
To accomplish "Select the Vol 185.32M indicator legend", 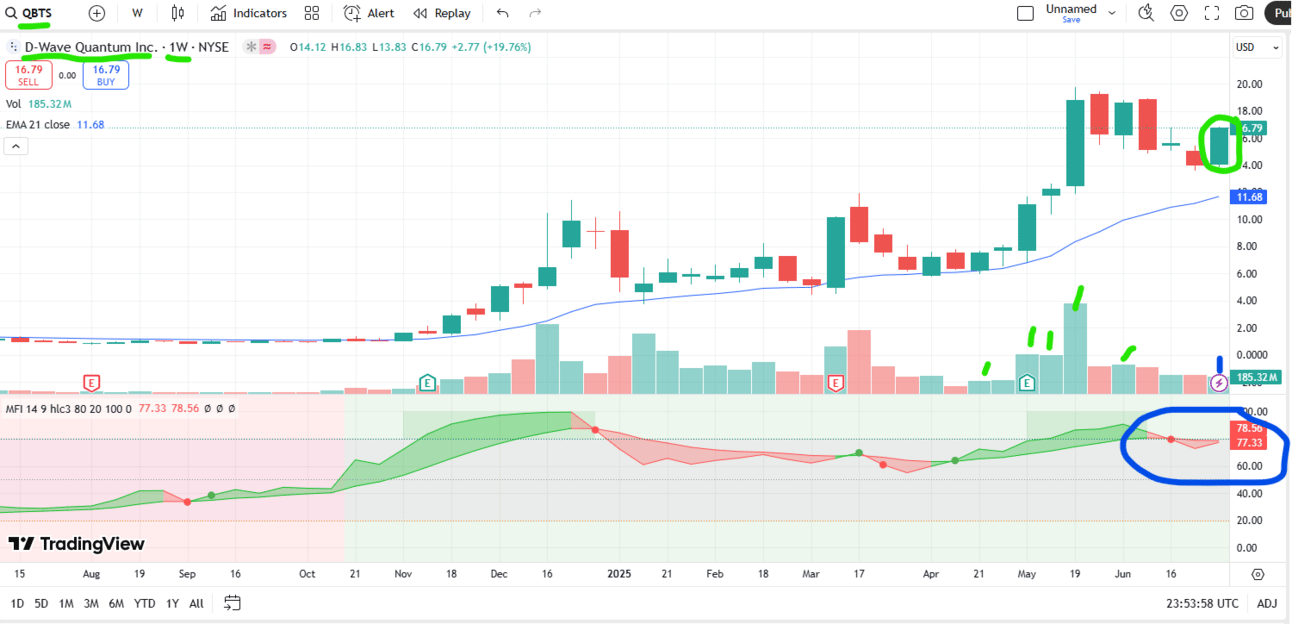I will (39, 104).
